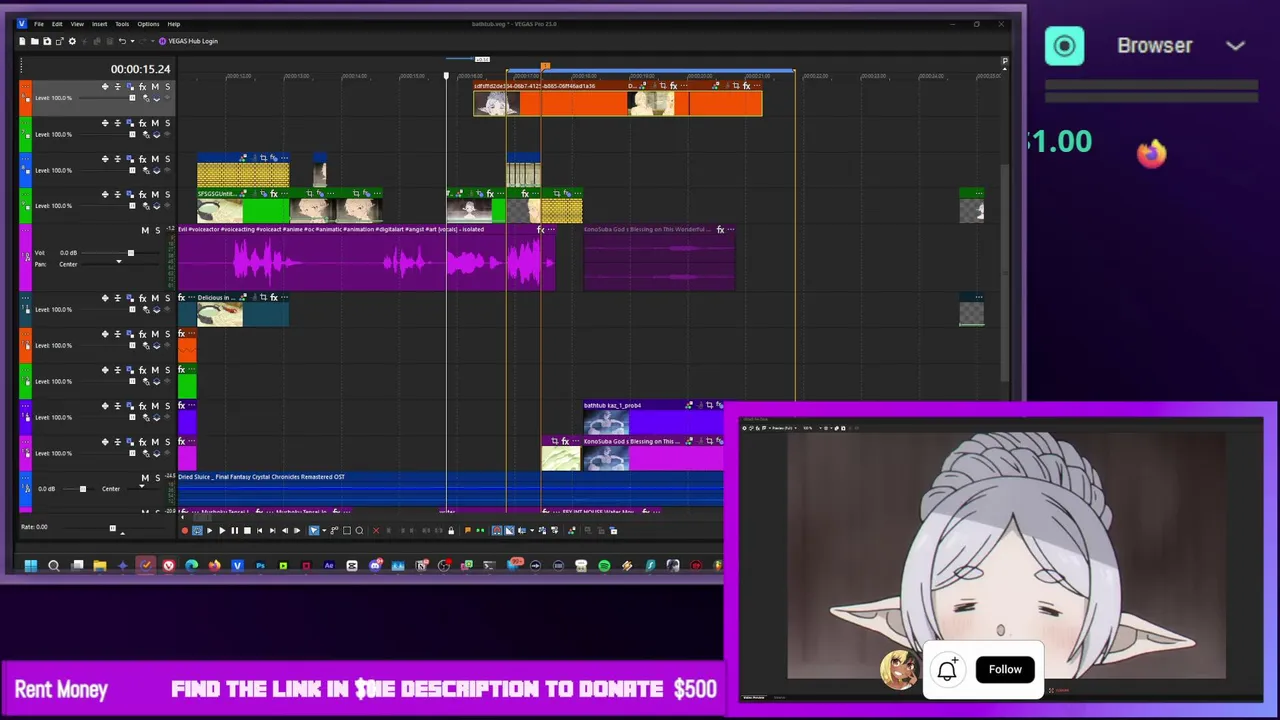The width and height of the screenshot is (1280, 720).
Task: Click the Follow button on the overlay
Action: click(x=1005, y=669)
